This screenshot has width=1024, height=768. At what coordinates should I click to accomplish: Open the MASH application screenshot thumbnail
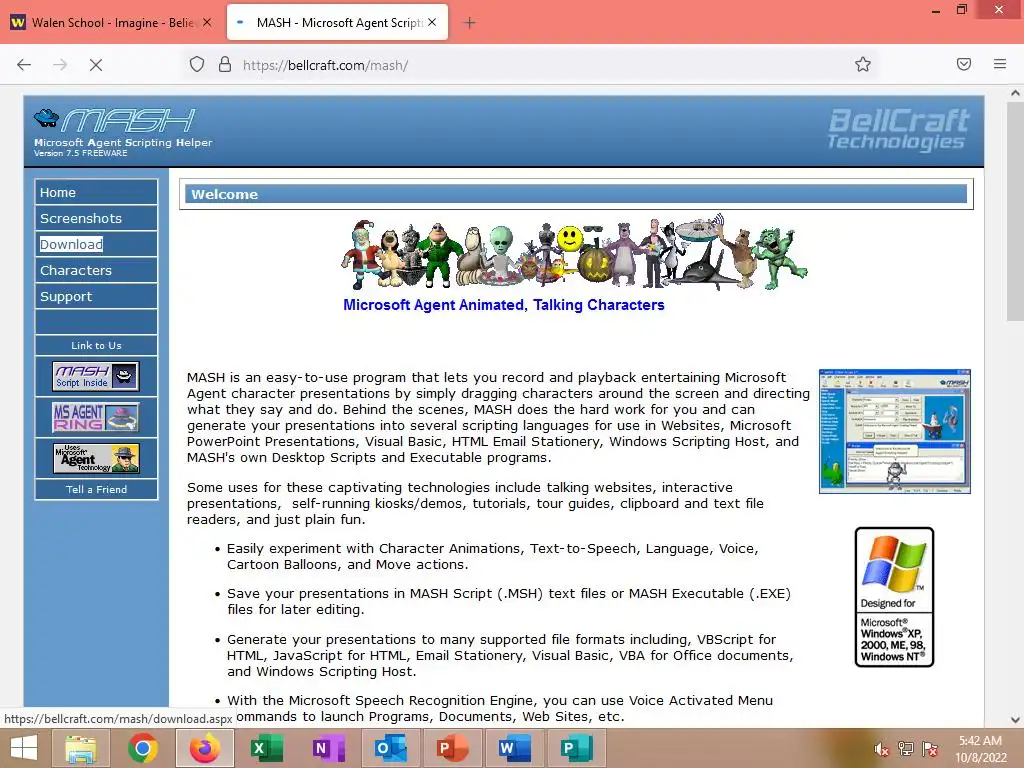pyautogui.click(x=895, y=431)
